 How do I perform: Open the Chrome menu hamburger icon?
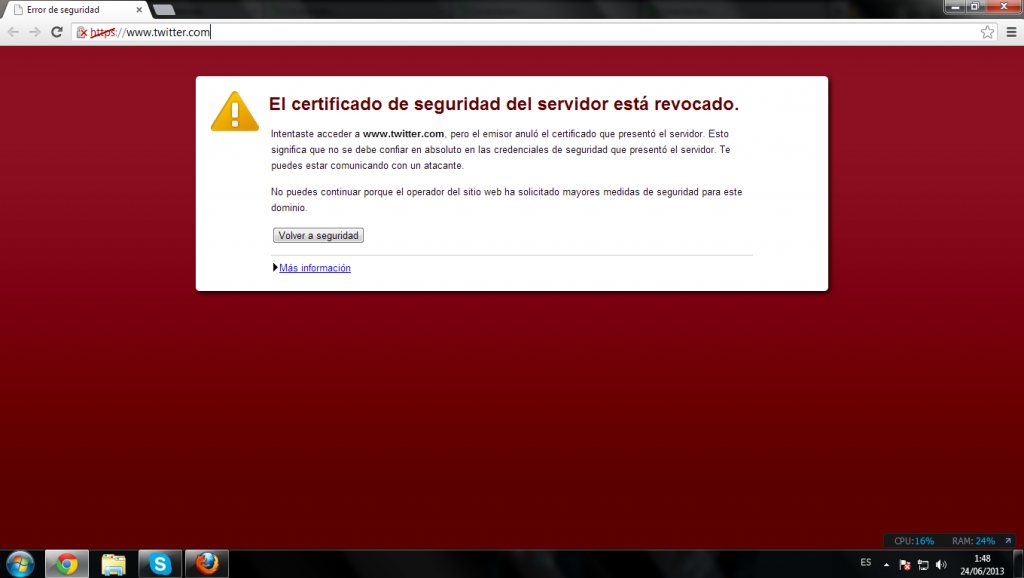[x=1011, y=32]
